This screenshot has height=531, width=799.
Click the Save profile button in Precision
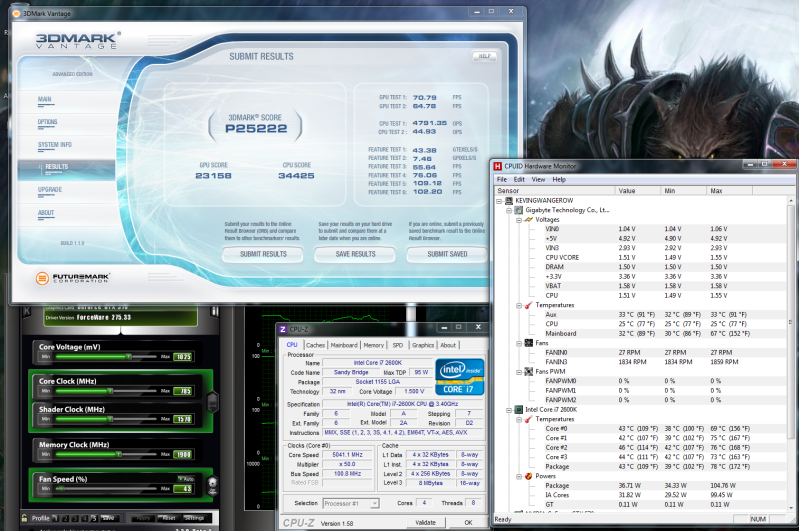[x=108, y=518]
